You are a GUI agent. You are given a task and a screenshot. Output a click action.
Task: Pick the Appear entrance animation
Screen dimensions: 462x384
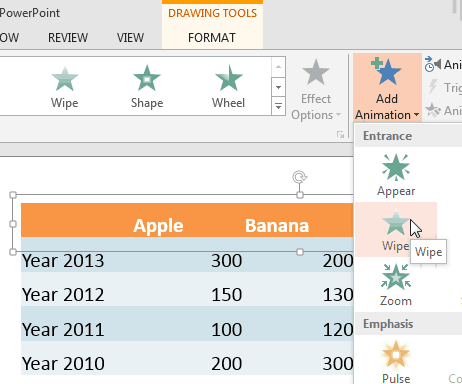tap(396, 175)
